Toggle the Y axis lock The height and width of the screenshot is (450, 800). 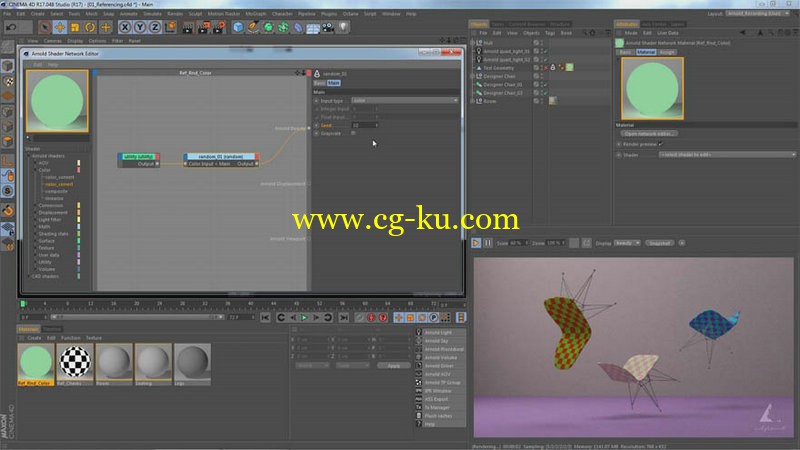(x=140, y=27)
